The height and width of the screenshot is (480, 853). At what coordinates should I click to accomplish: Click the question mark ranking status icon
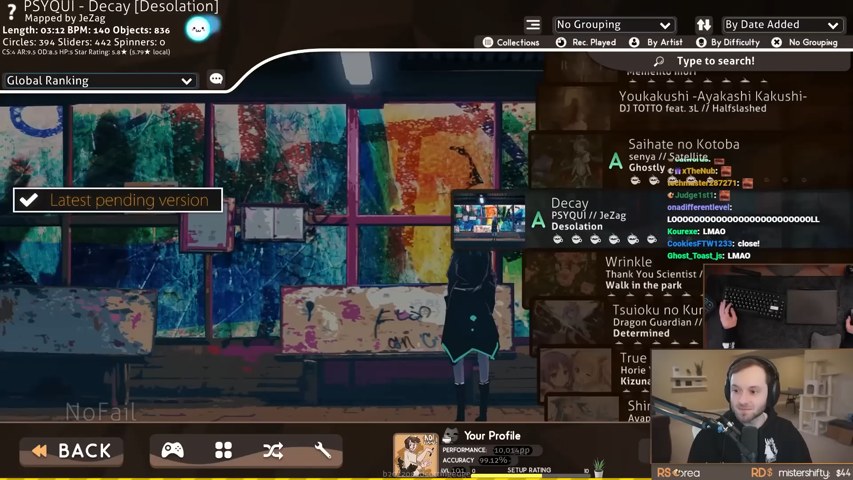coord(11,12)
